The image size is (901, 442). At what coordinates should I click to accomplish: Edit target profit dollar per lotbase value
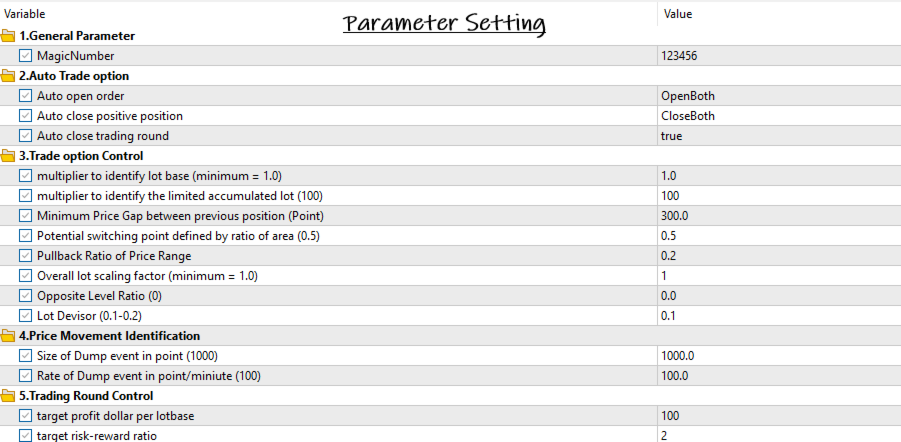(x=779, y=416)
